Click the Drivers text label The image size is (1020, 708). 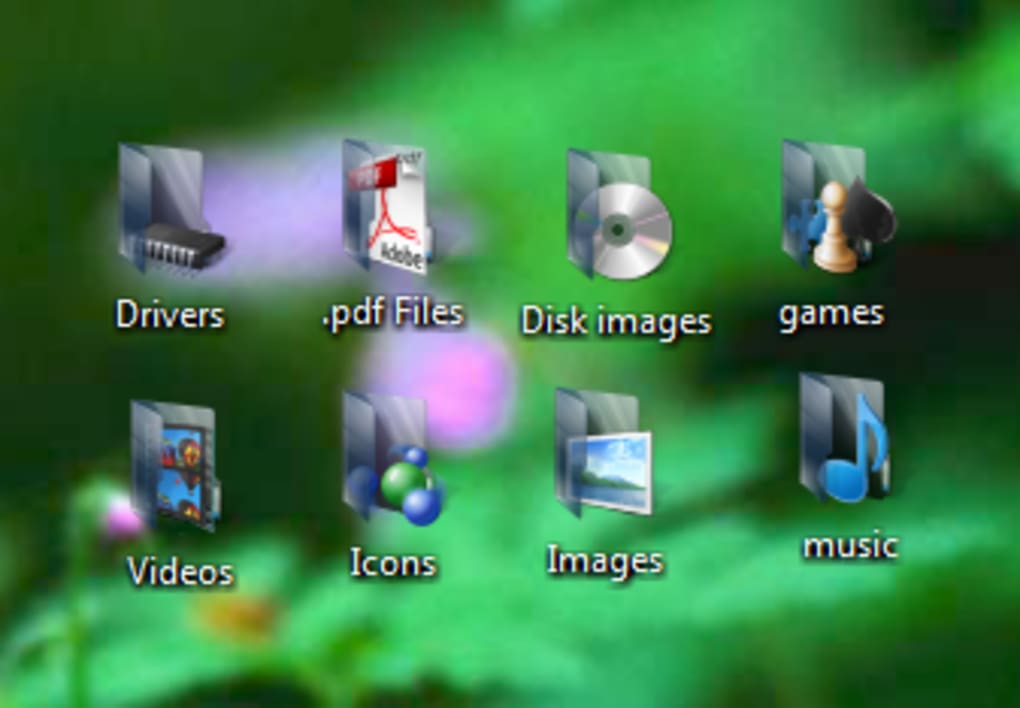(x=170, y=313)
